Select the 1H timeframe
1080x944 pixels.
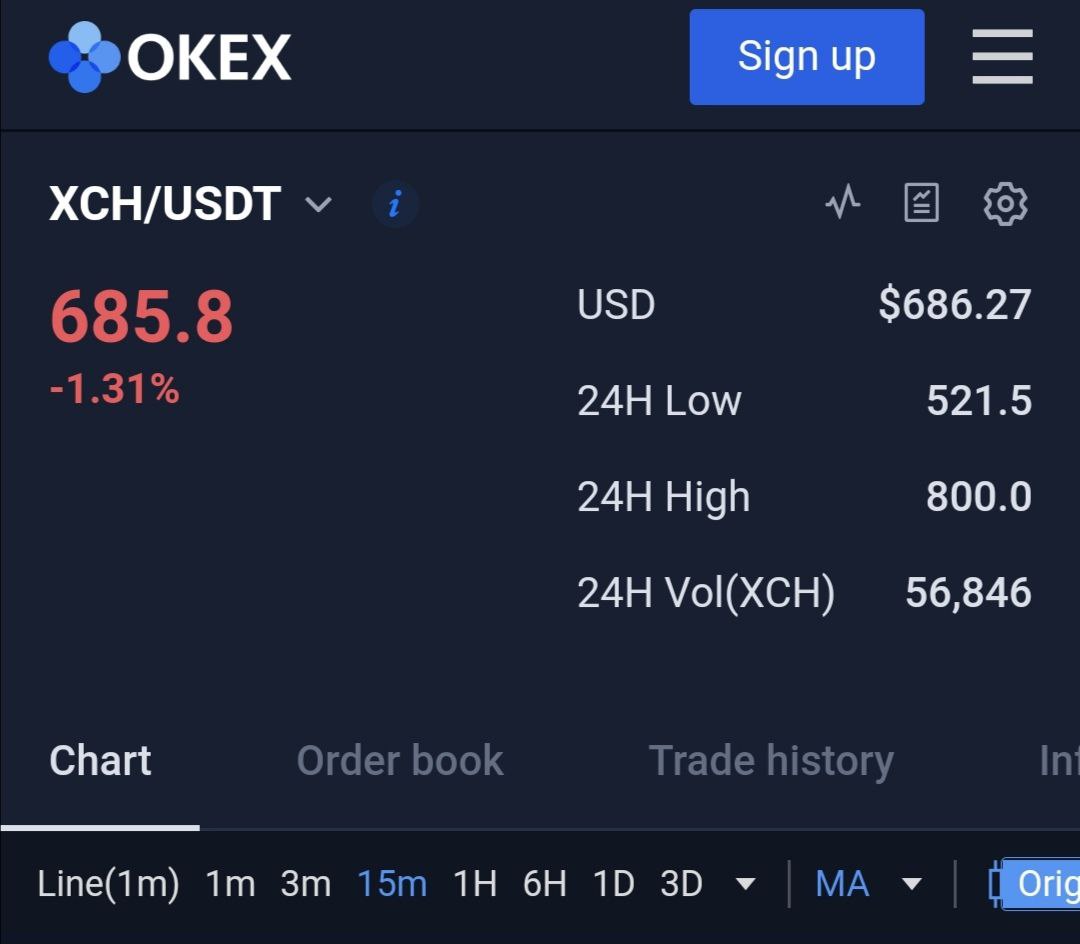(475, 883)
